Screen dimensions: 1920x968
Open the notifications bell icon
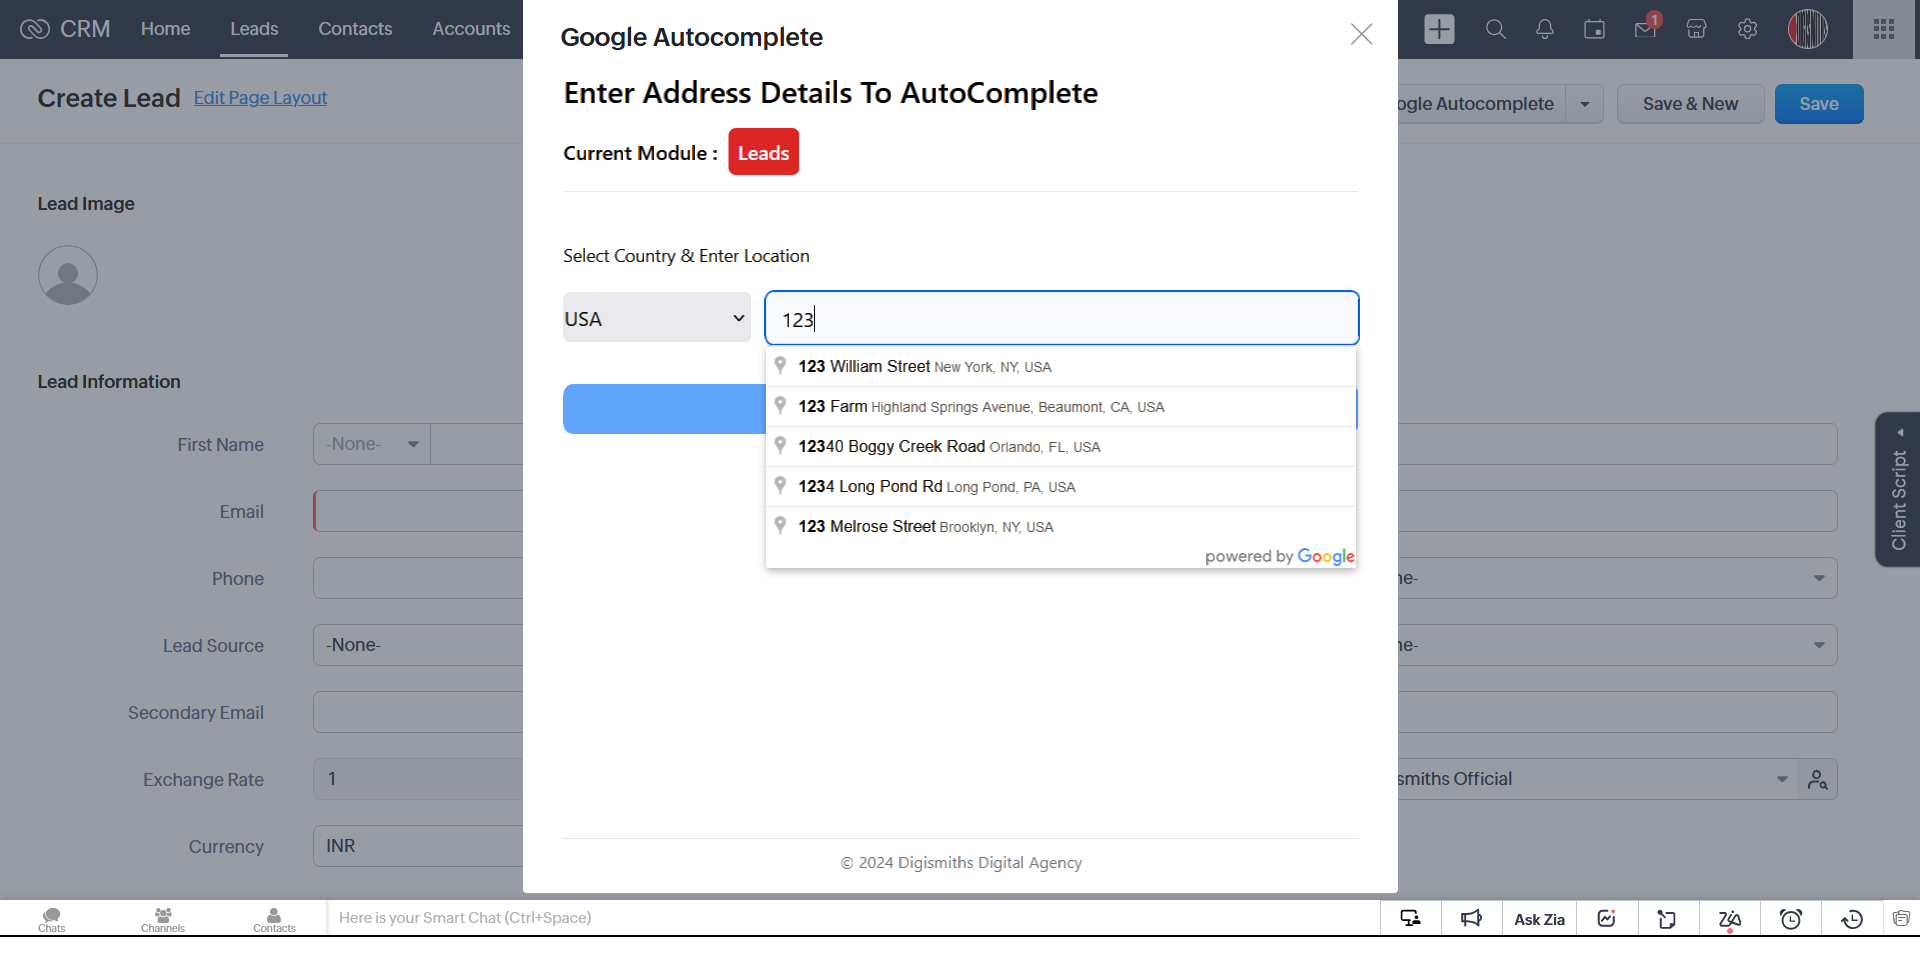(x=1545, y=29)
